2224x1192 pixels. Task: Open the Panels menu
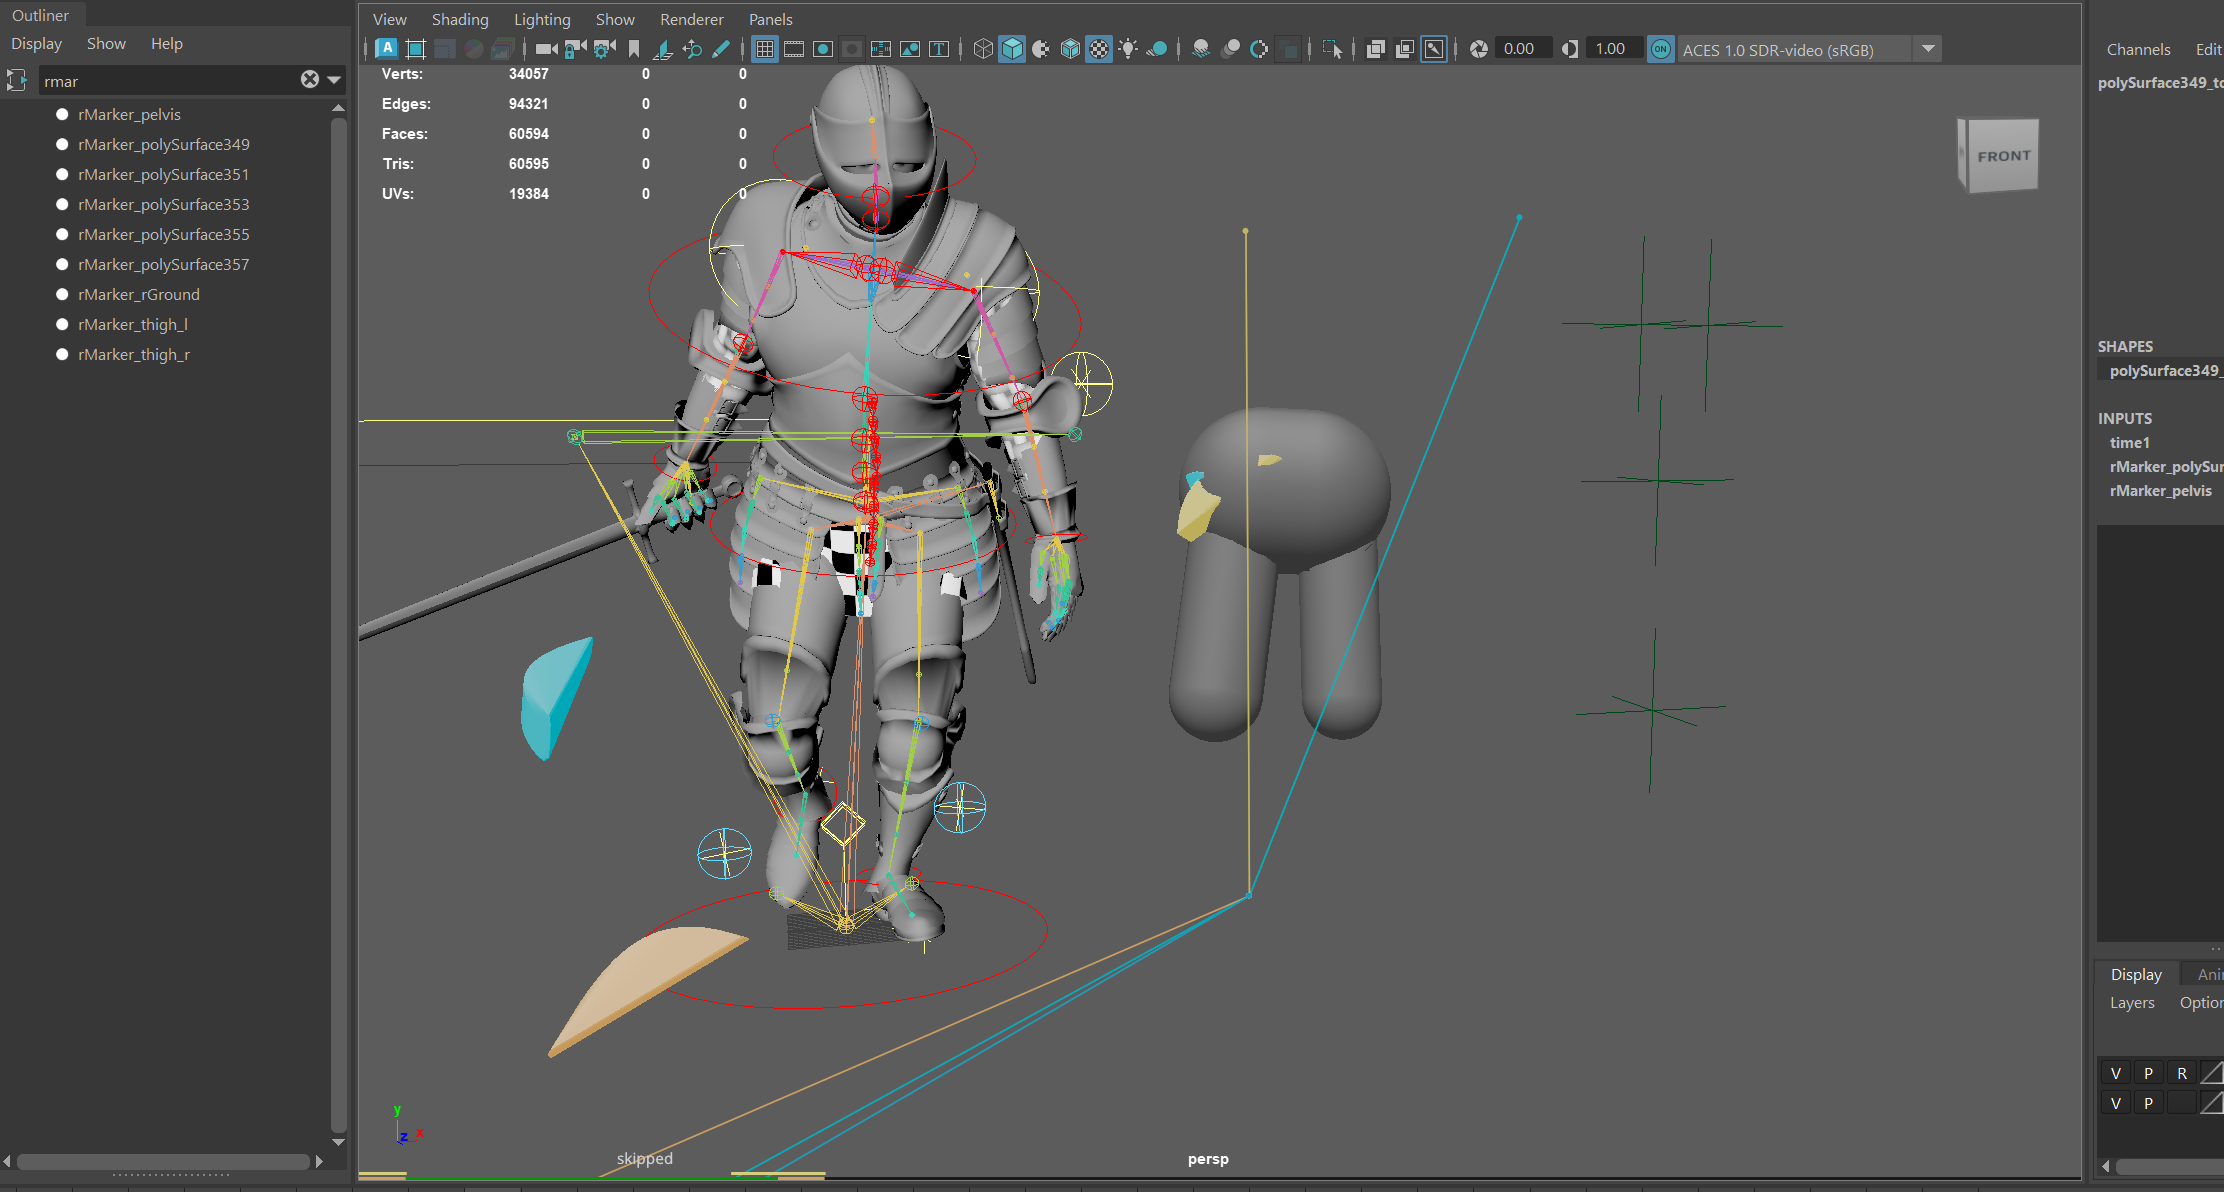click(770, 20)
